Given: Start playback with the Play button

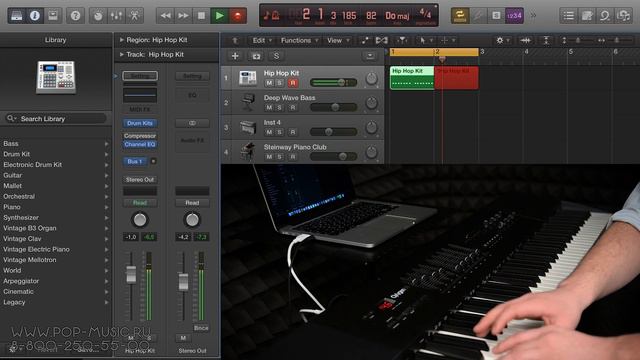Looking at the screenshot, I should 219,16.
